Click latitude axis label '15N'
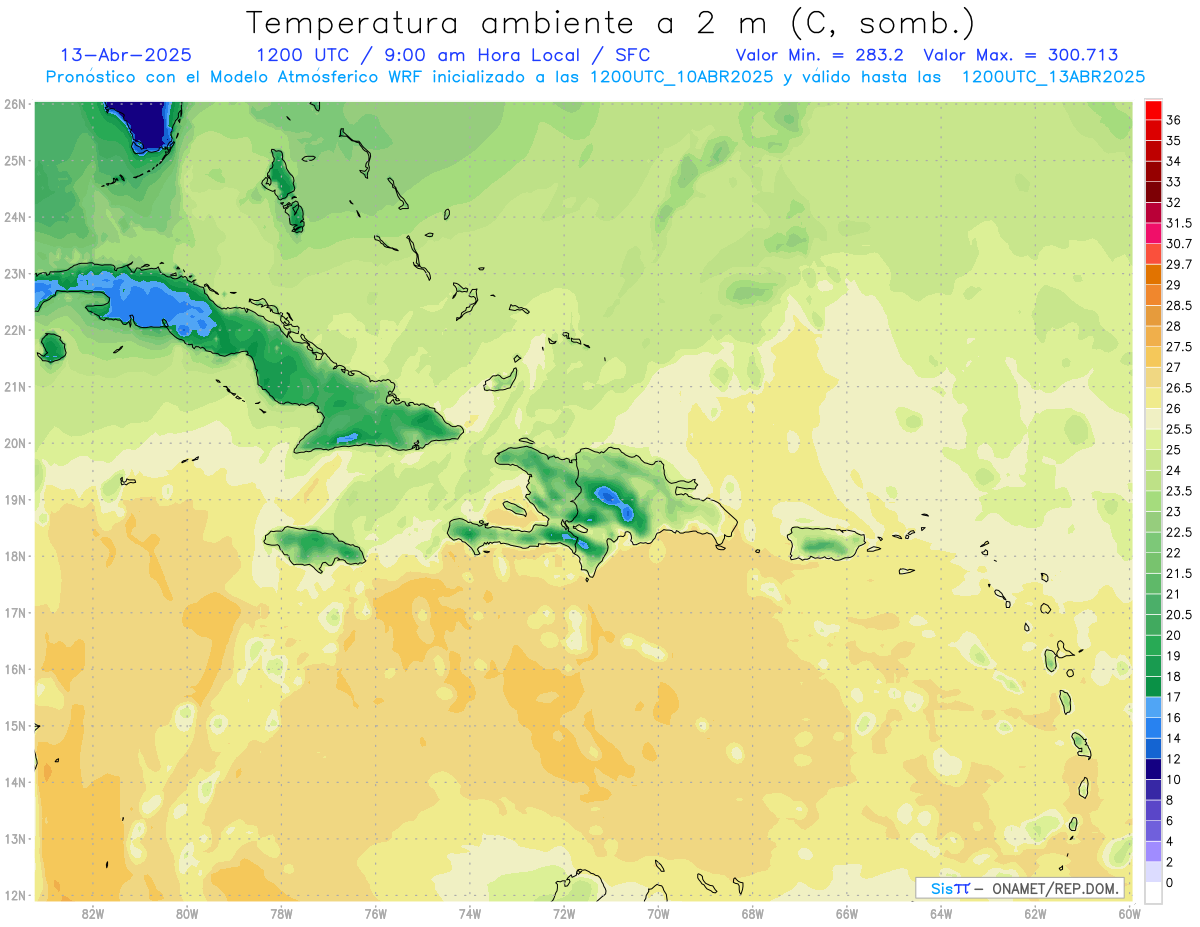The image size is (1200, 927). coord(15,725)
